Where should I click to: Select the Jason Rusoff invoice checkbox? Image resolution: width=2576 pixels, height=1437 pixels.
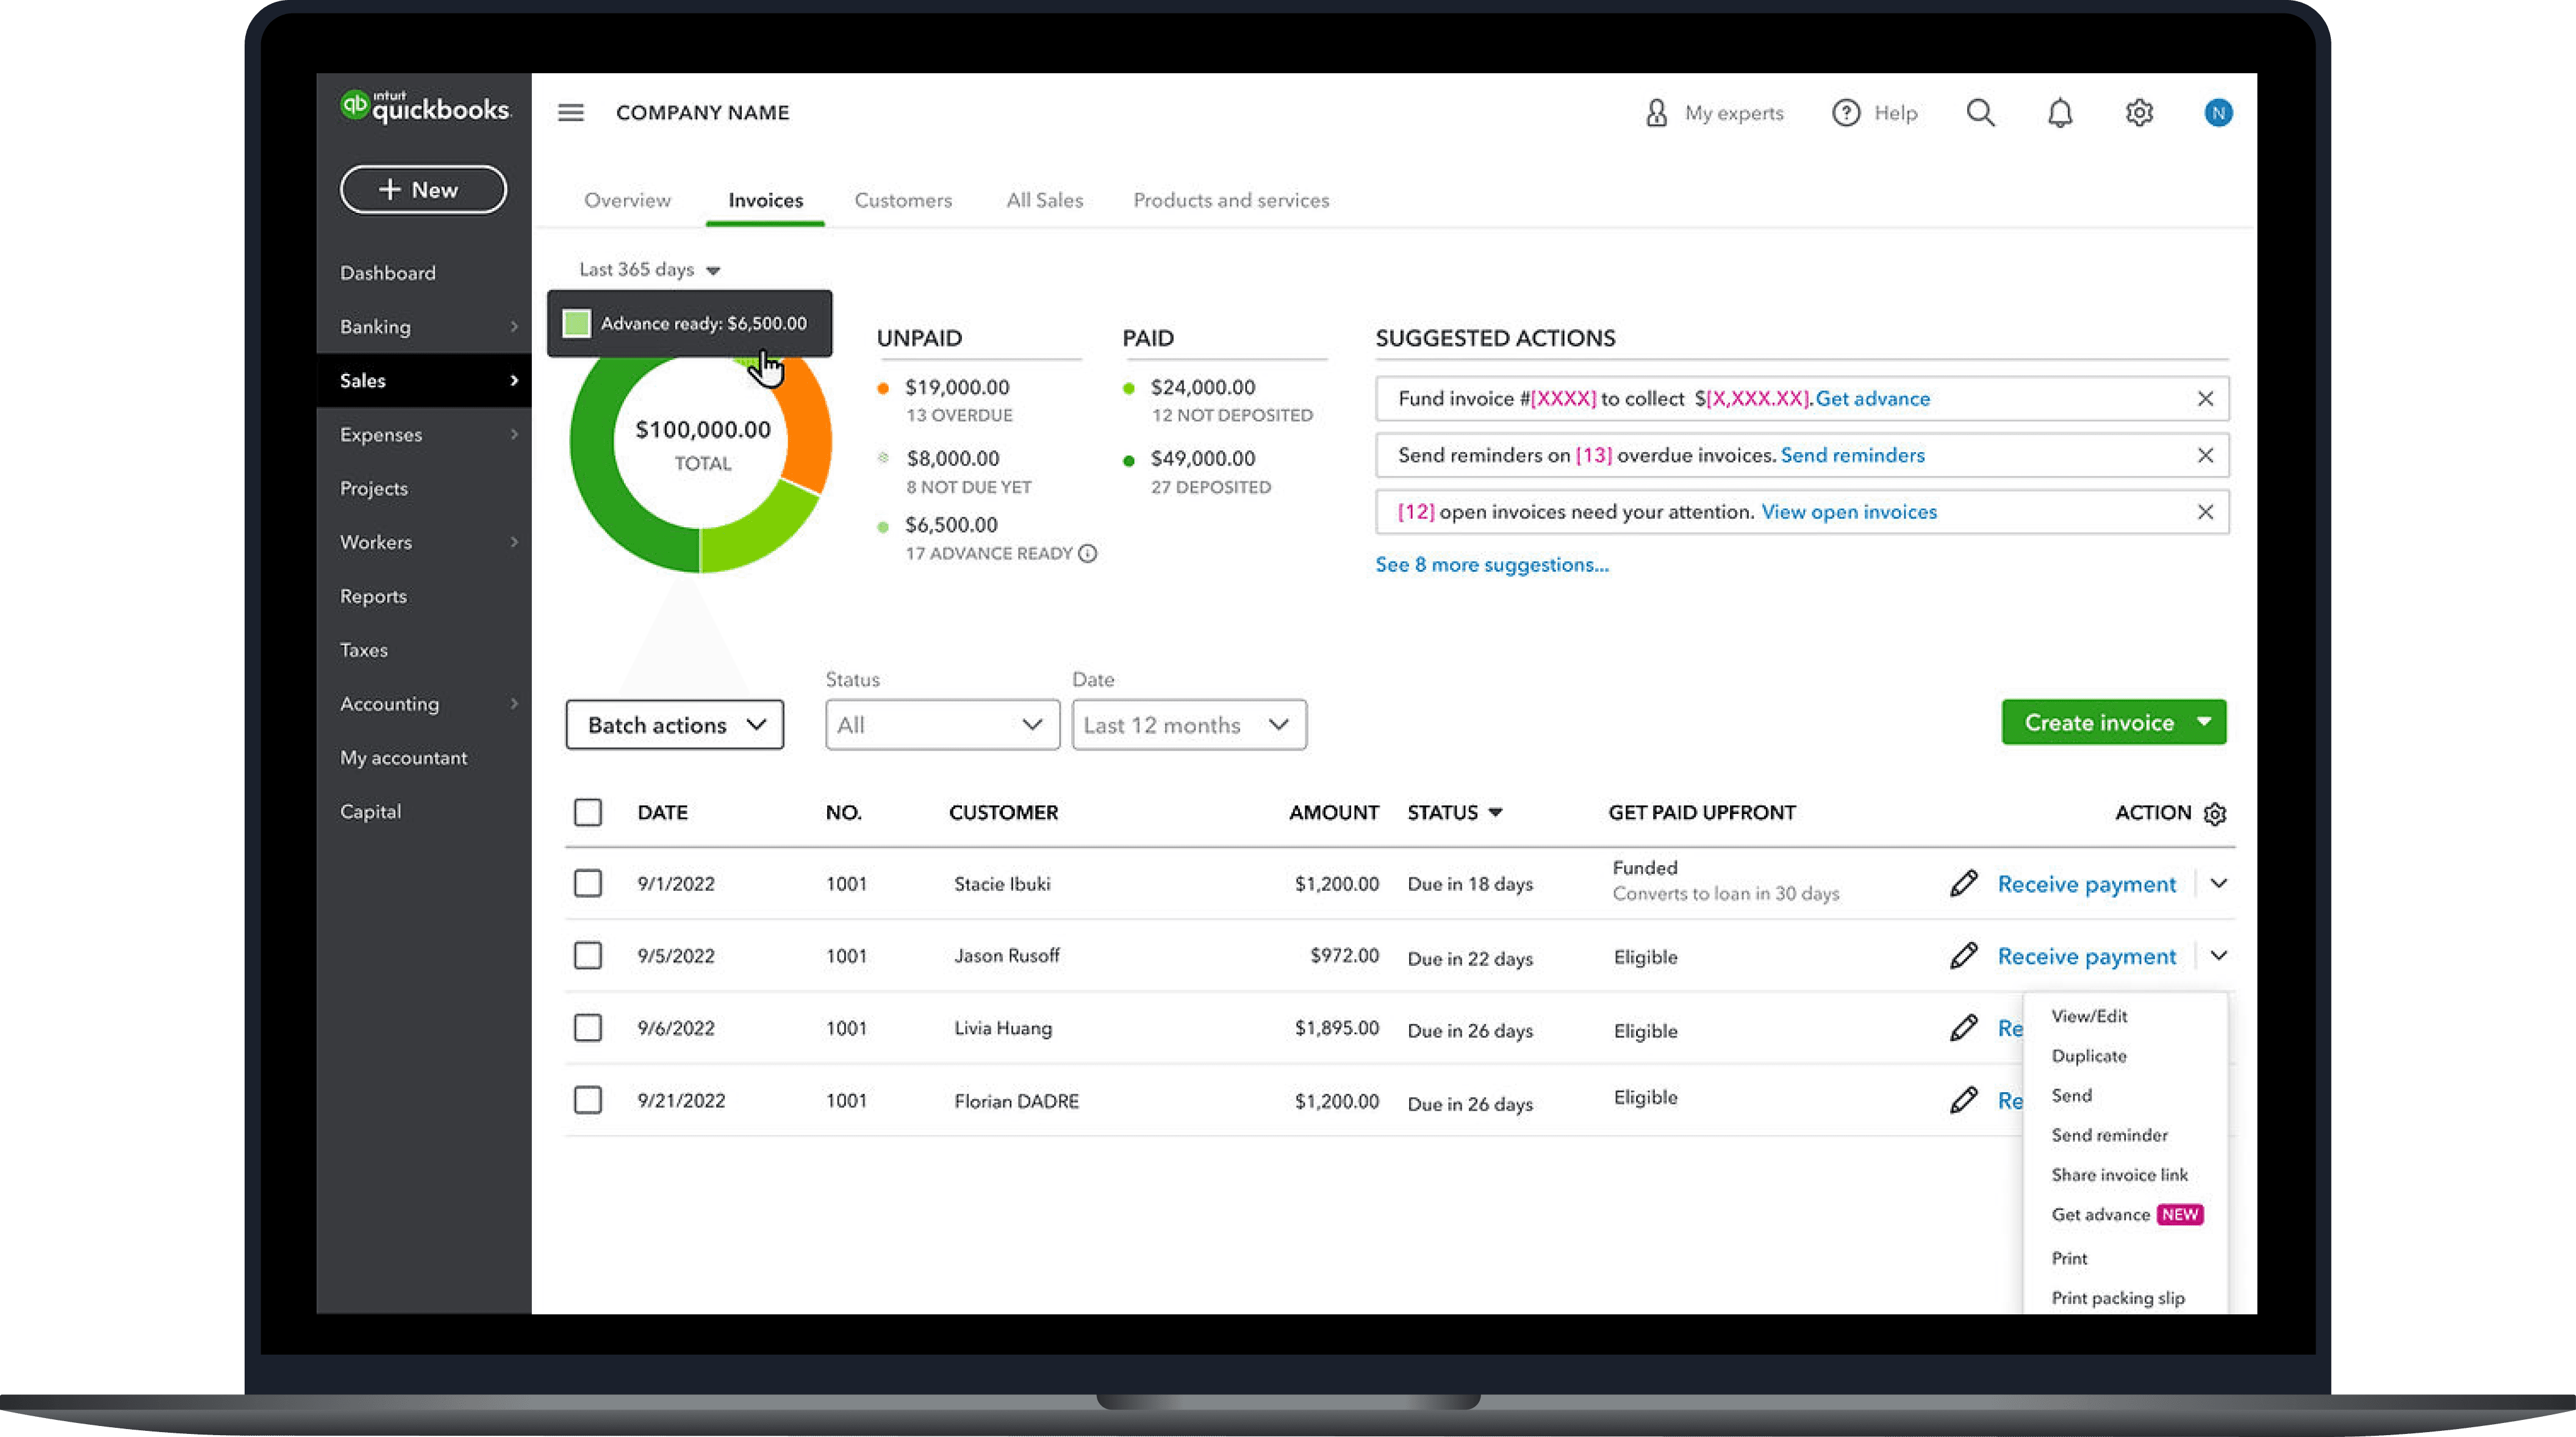coord(587,956)
